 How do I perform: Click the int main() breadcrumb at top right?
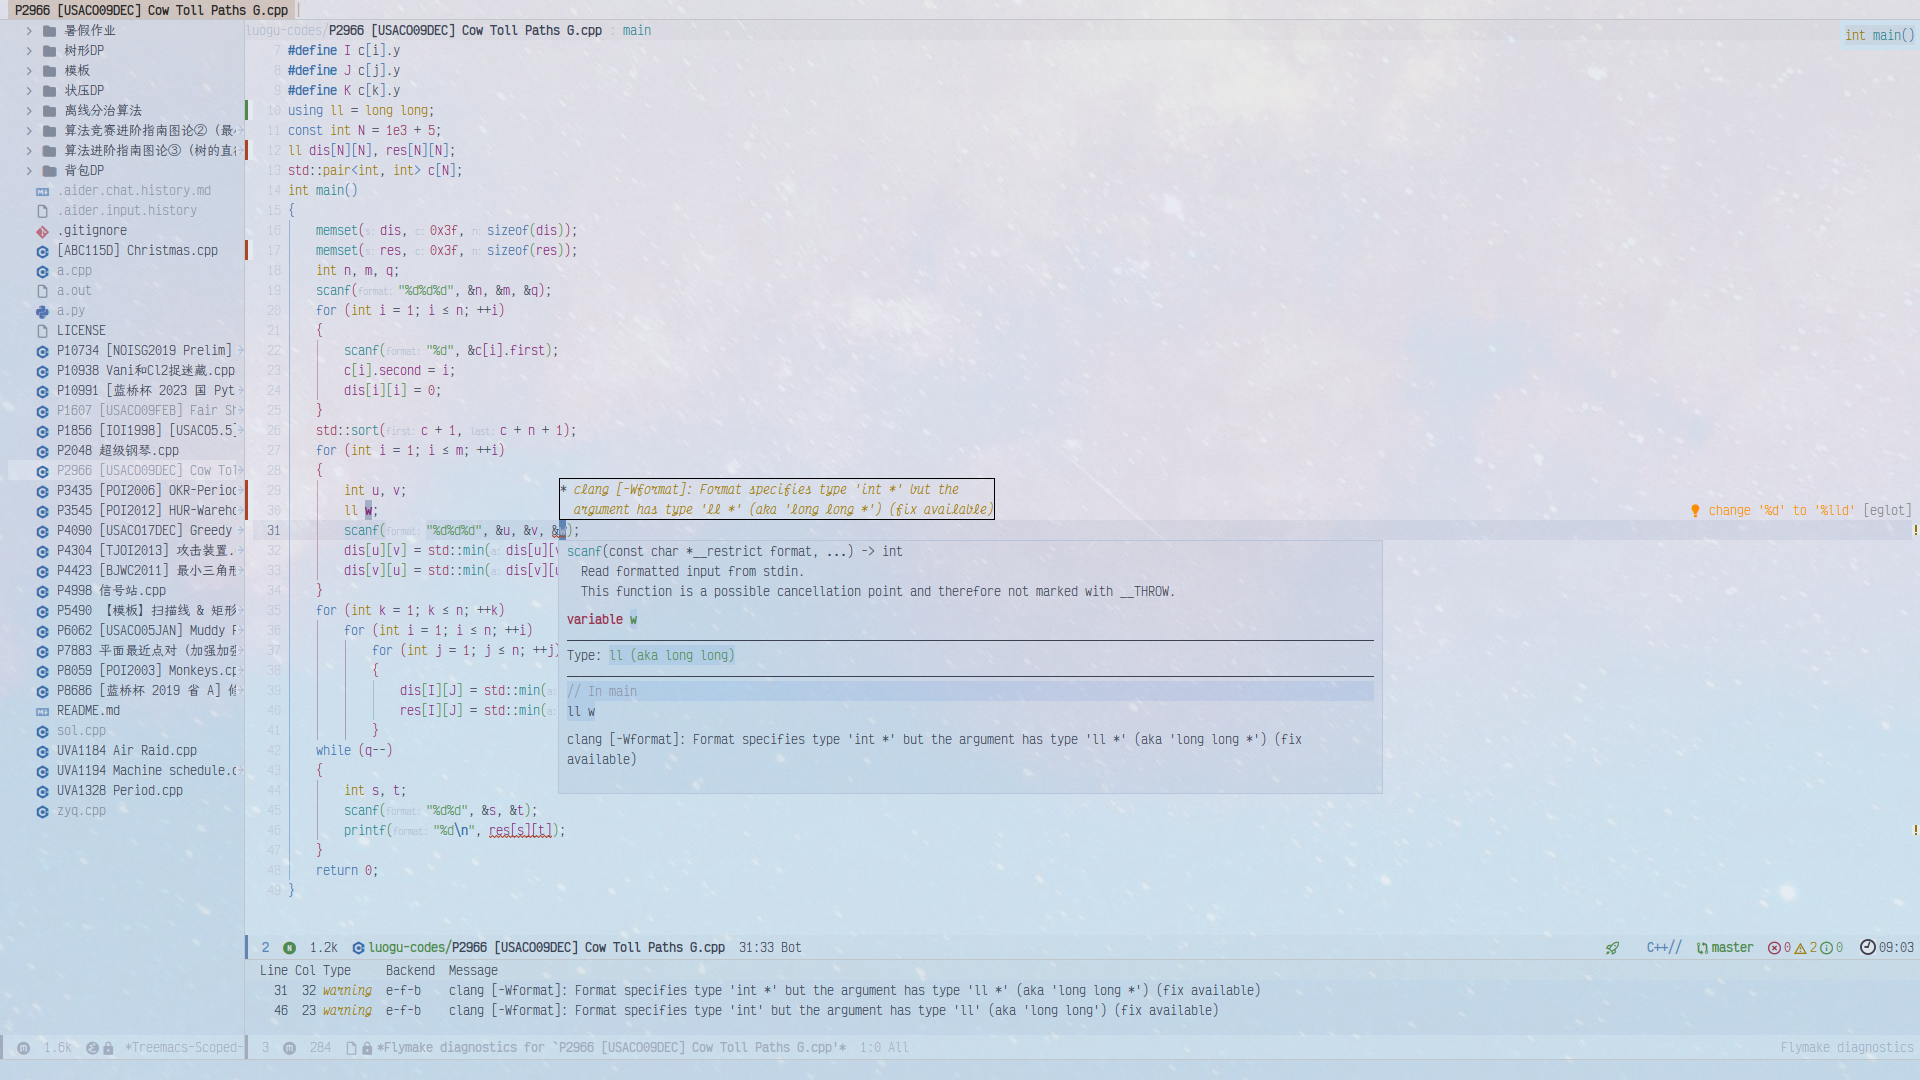coord(1879,35)
